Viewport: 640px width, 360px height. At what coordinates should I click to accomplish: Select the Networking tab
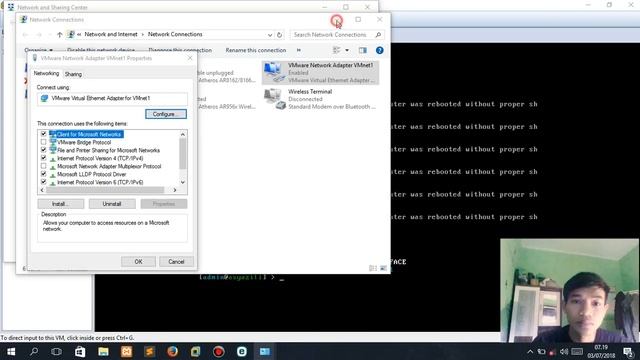pyautogui.click(x=46, y=73)
